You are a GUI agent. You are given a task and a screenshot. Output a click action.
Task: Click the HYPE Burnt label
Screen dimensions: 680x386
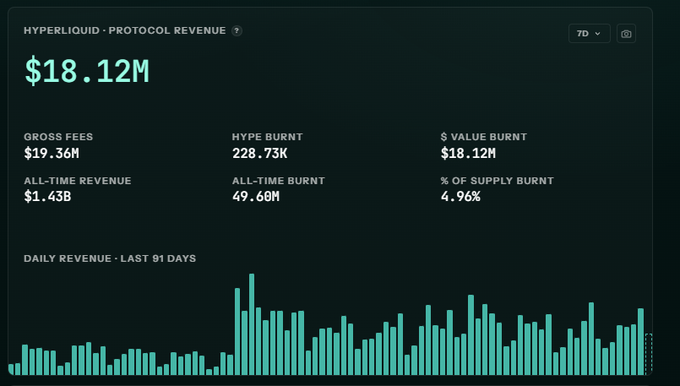click(267, 137)
